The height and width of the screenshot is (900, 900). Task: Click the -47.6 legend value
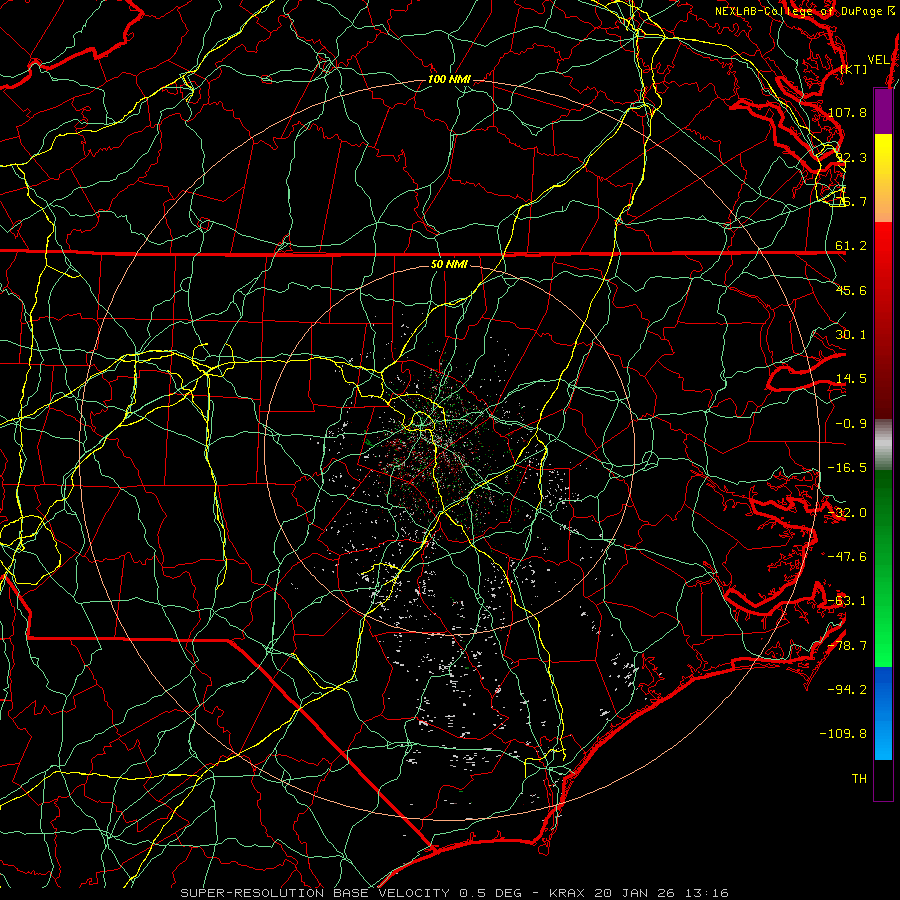click(x=847, y=557)
